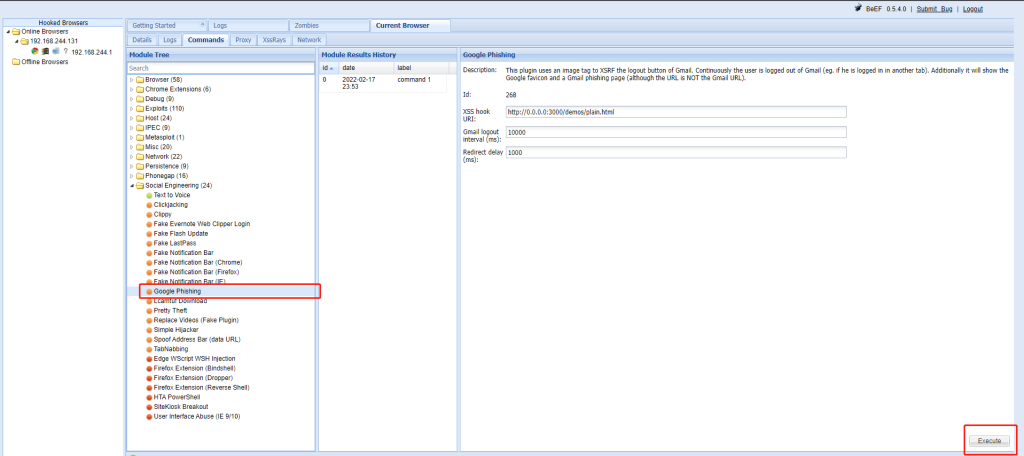
Task: Select the Commands sub-tab
Action: 206,40
